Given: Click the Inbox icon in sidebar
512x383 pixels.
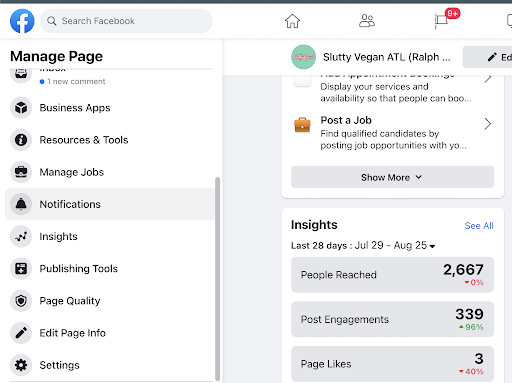Looking at the screenshot, I should [x=21, y=74].
